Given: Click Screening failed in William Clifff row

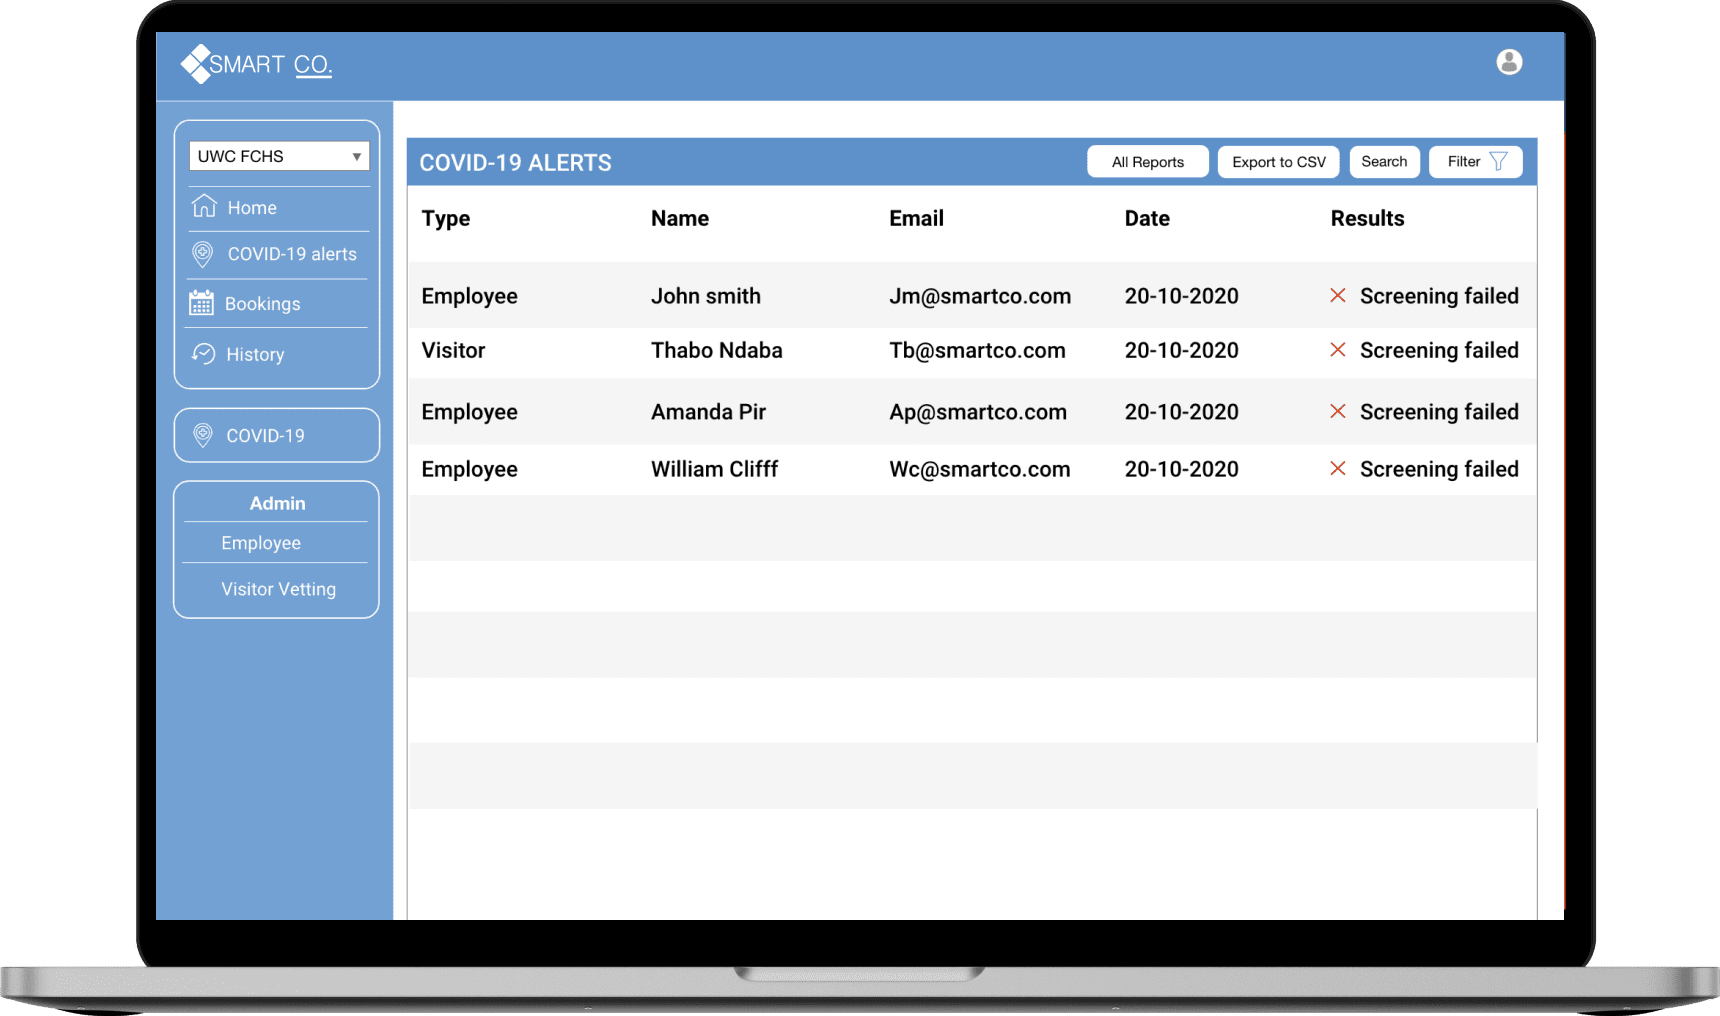Looking at the screenshot, I should pyautogui.click(x=1439, y=469).
